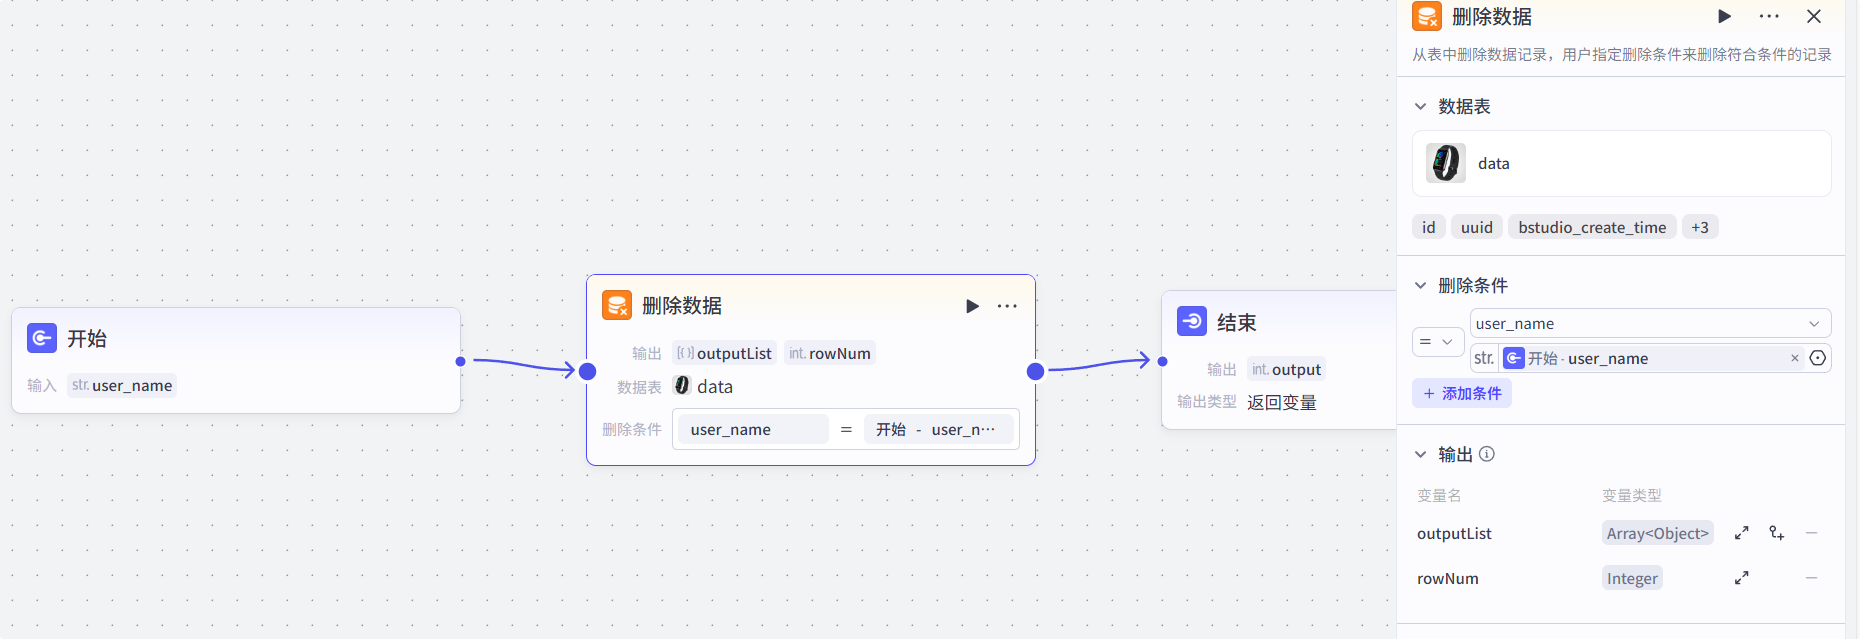The image size is (1860, 639).
Task: Open the 删除数据 node's ... menu
Action: point(1007,305)
